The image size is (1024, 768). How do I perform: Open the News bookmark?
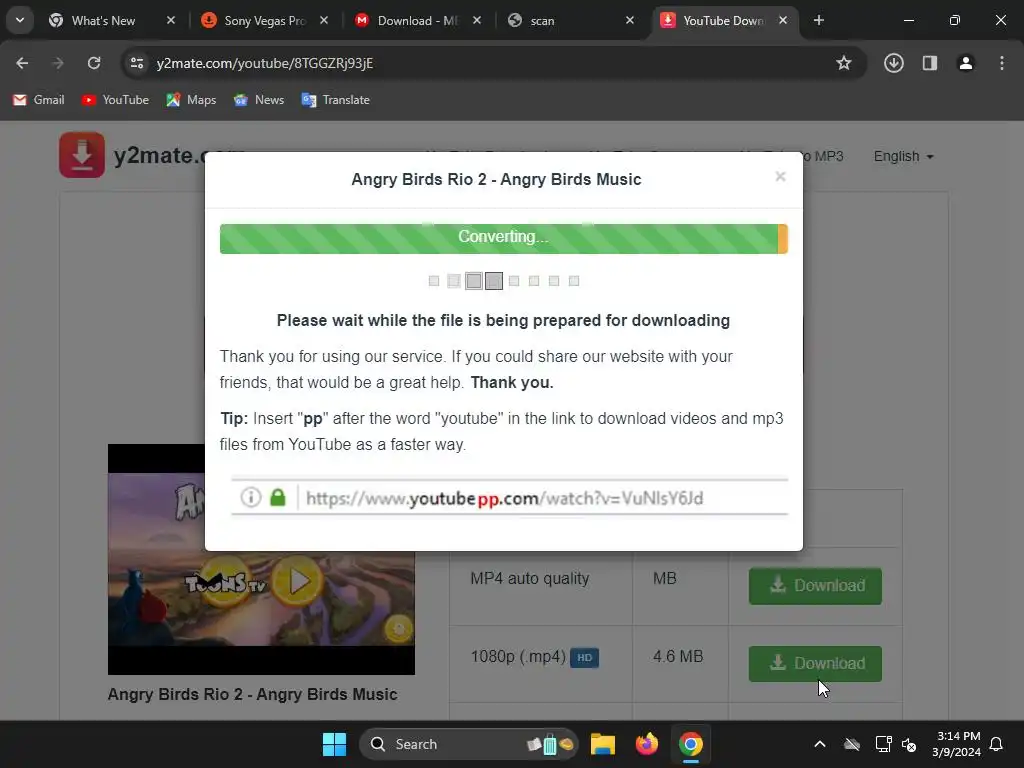click(x=259, y=100)
